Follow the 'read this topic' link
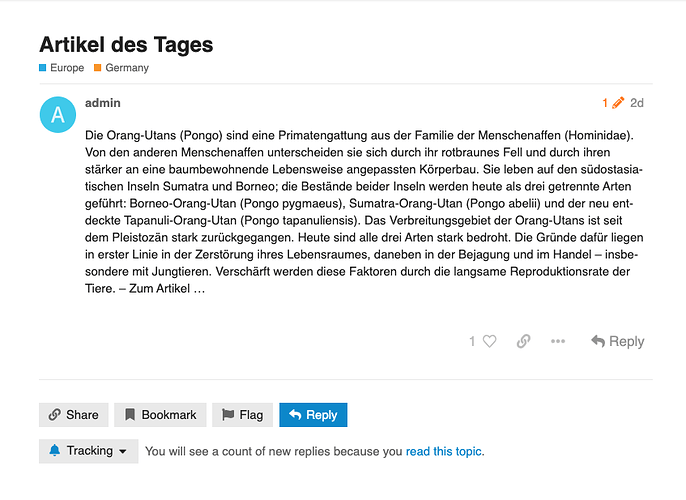The image size is (686, 500). pyautogui.click(x=444, y=451)
